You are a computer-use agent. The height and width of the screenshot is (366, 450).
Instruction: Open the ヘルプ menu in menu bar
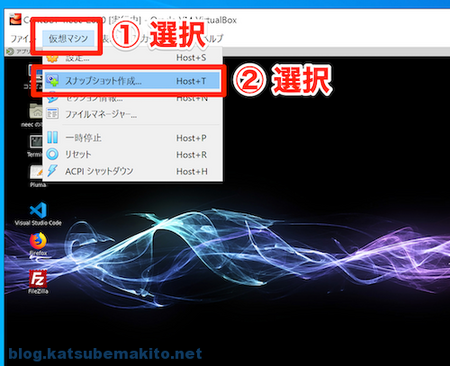tap(213, 39)
